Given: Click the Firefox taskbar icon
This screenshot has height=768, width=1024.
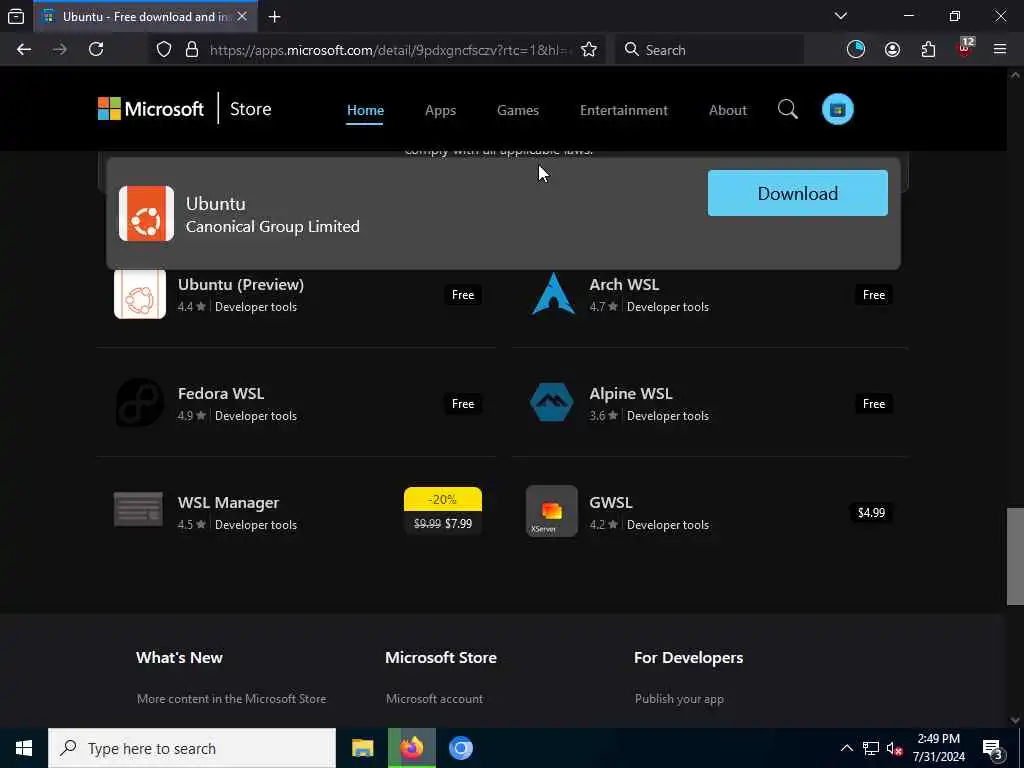Looking at the screenshot, I should 411,748.
